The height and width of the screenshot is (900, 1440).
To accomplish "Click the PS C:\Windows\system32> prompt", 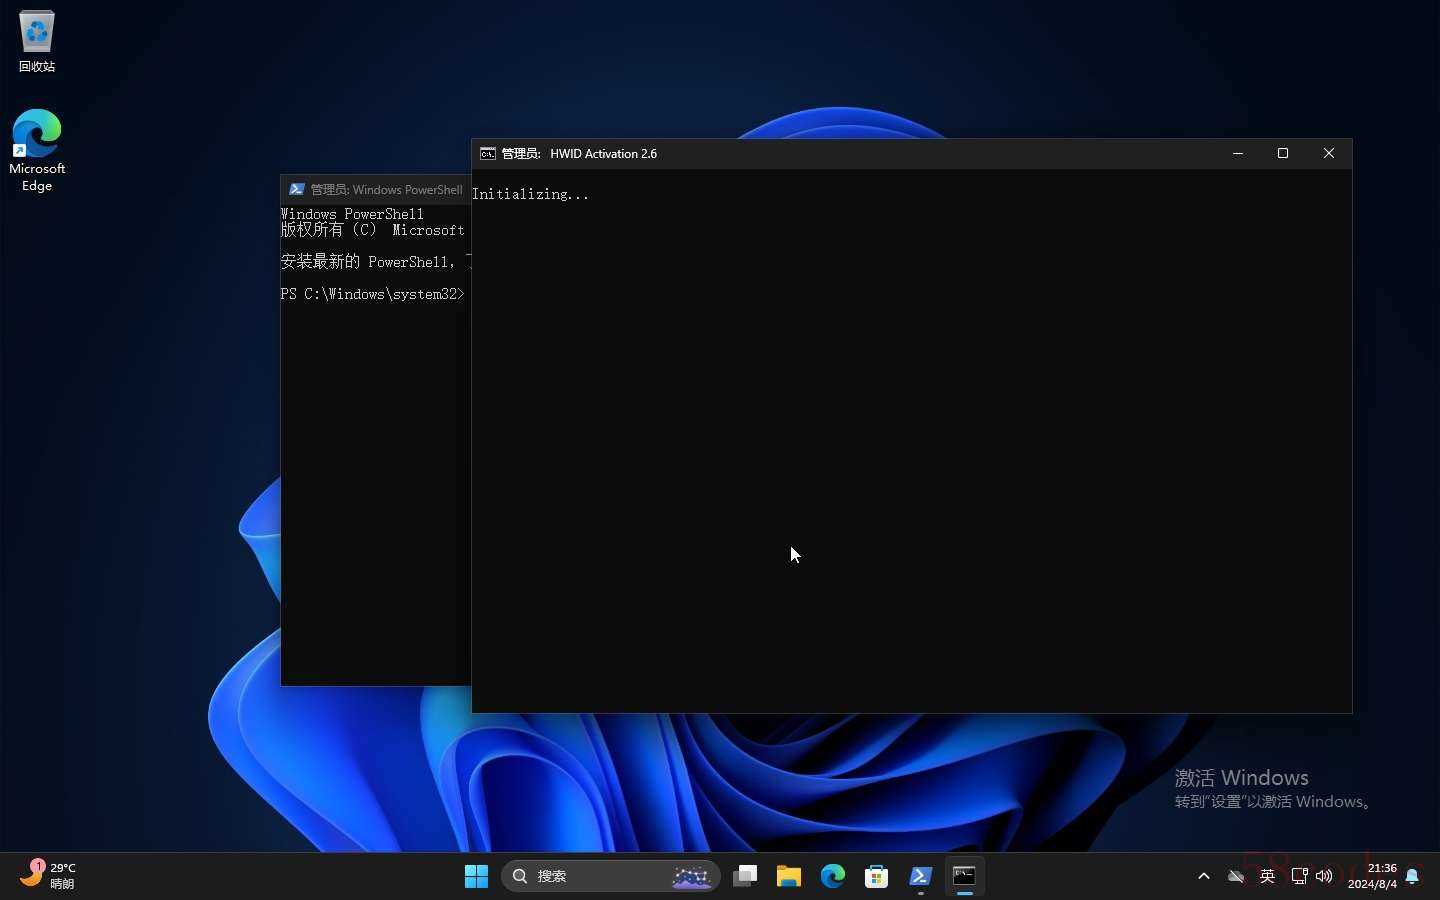I will [x=372, y=294].
